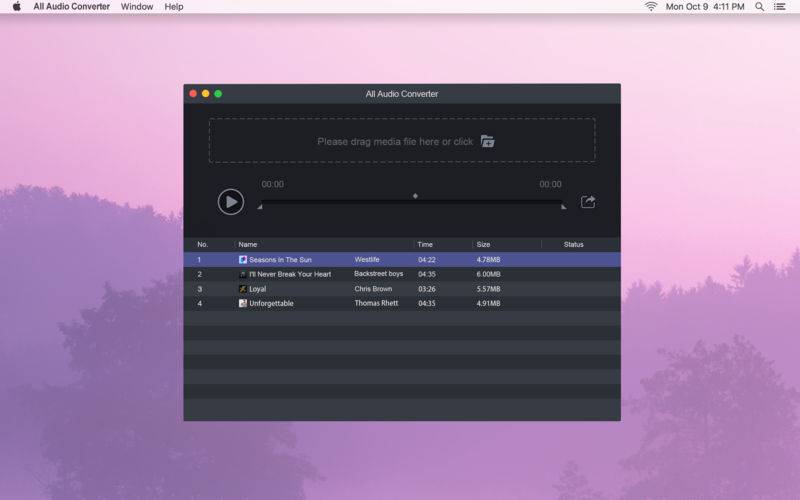
Task: Click the Seasons In The Sun album icon
Action: [243, 260]
